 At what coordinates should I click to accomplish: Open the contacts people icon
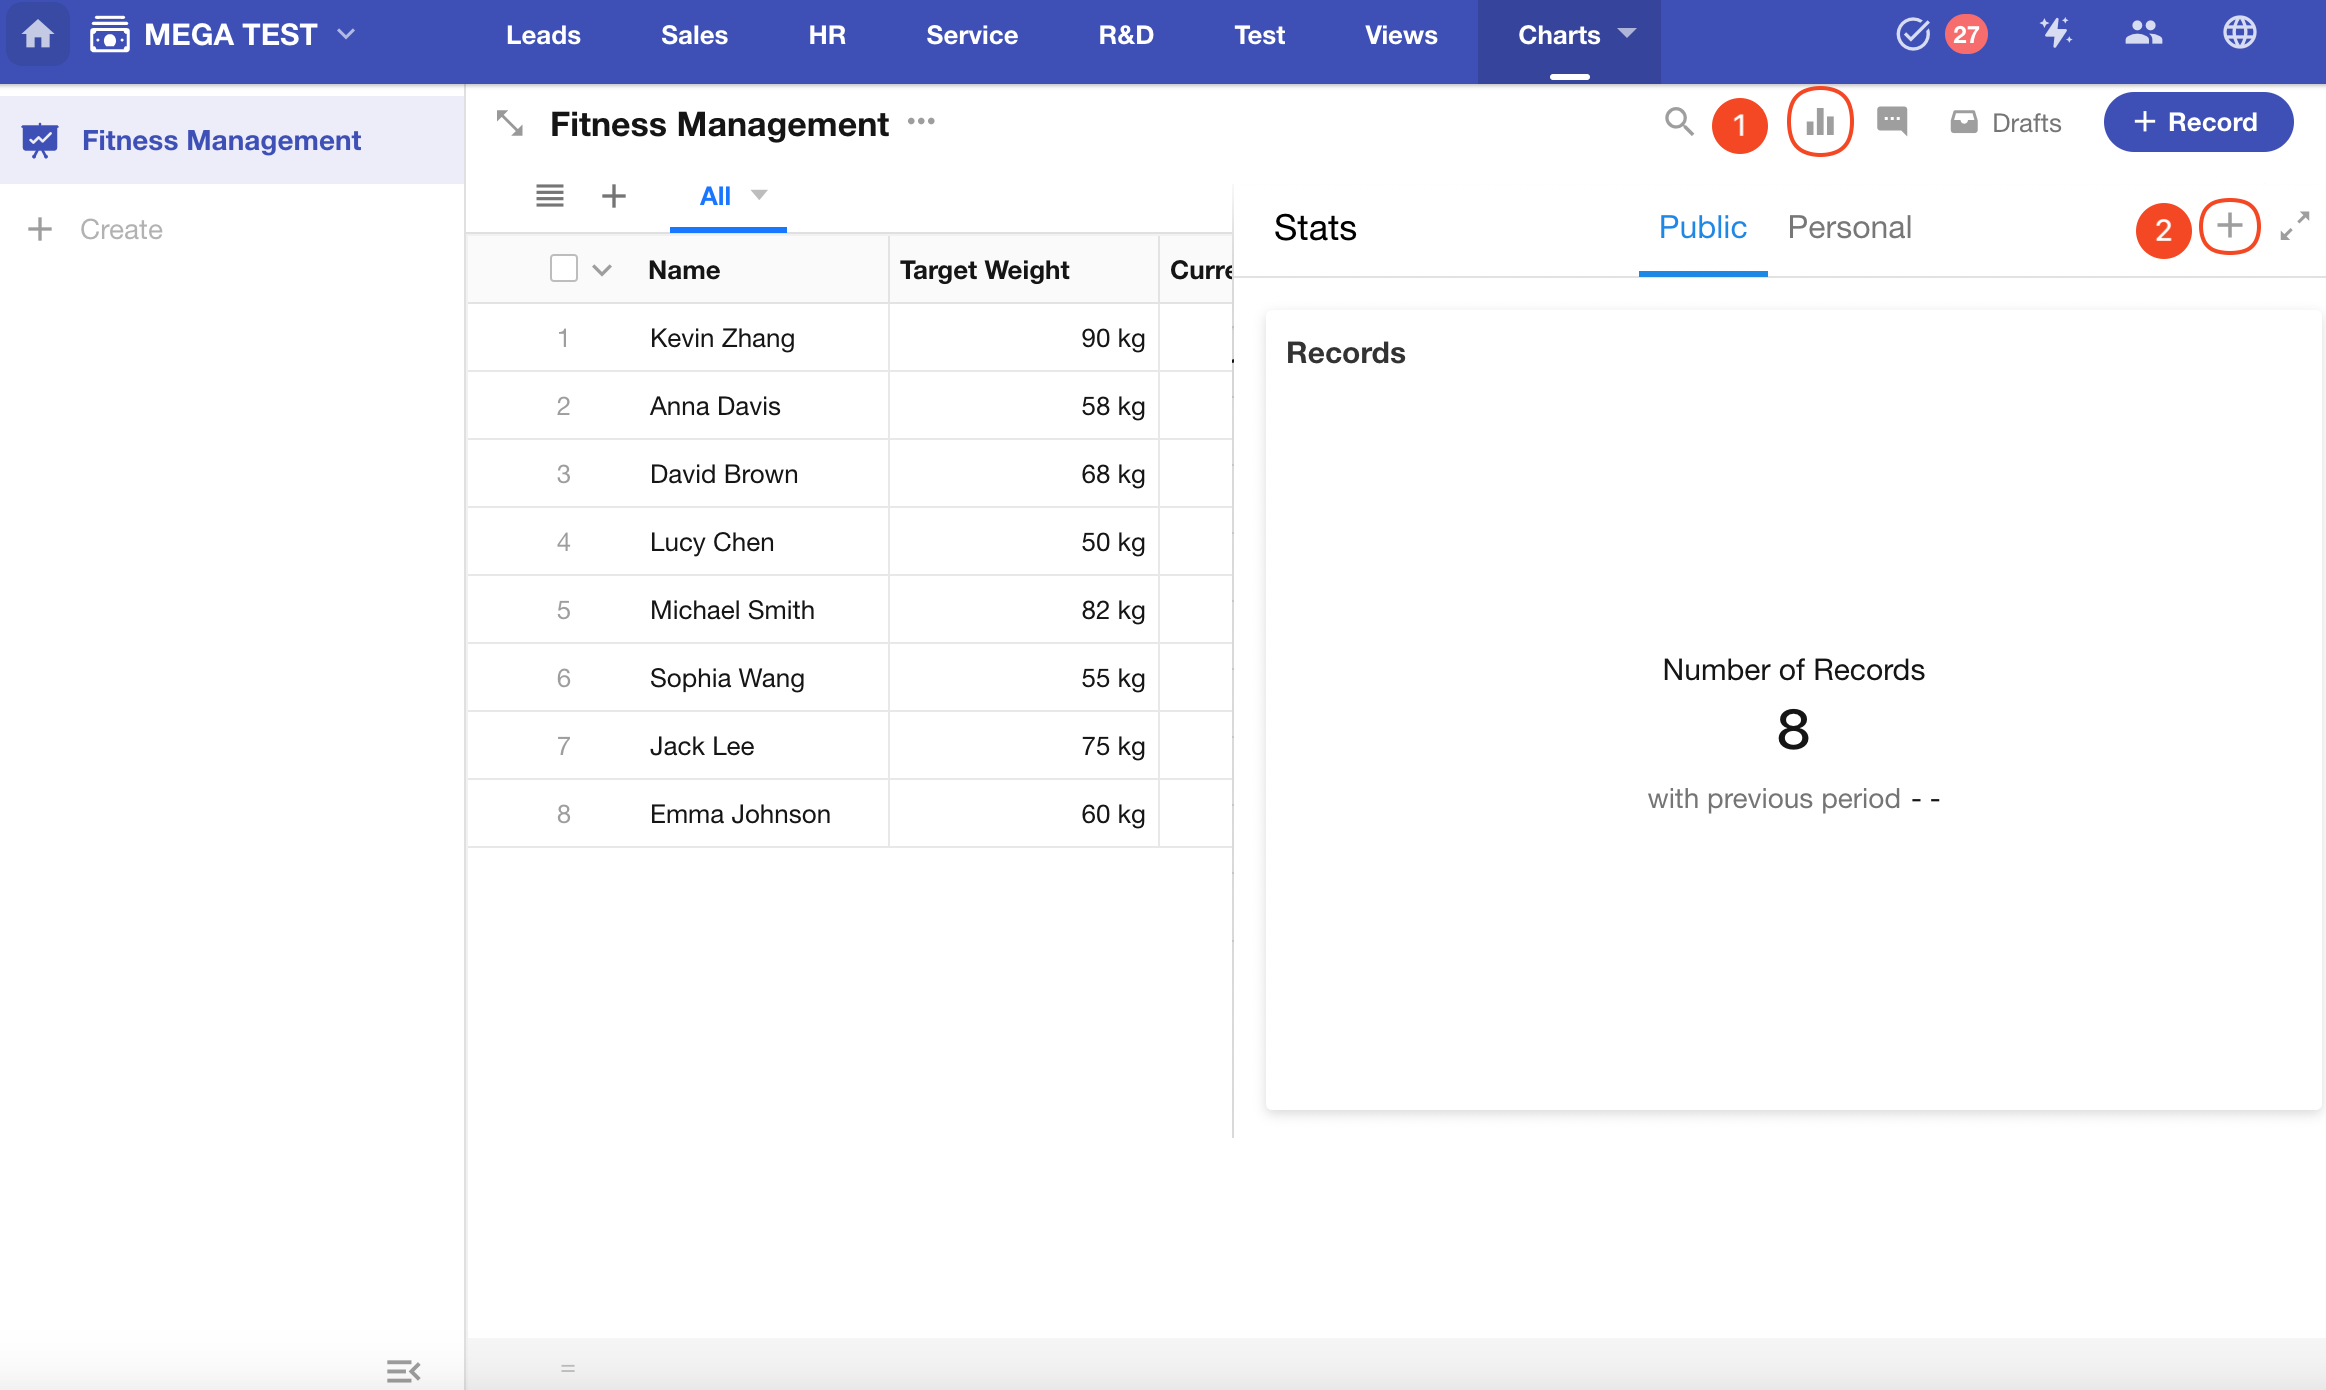click(x=2143, y=34)
